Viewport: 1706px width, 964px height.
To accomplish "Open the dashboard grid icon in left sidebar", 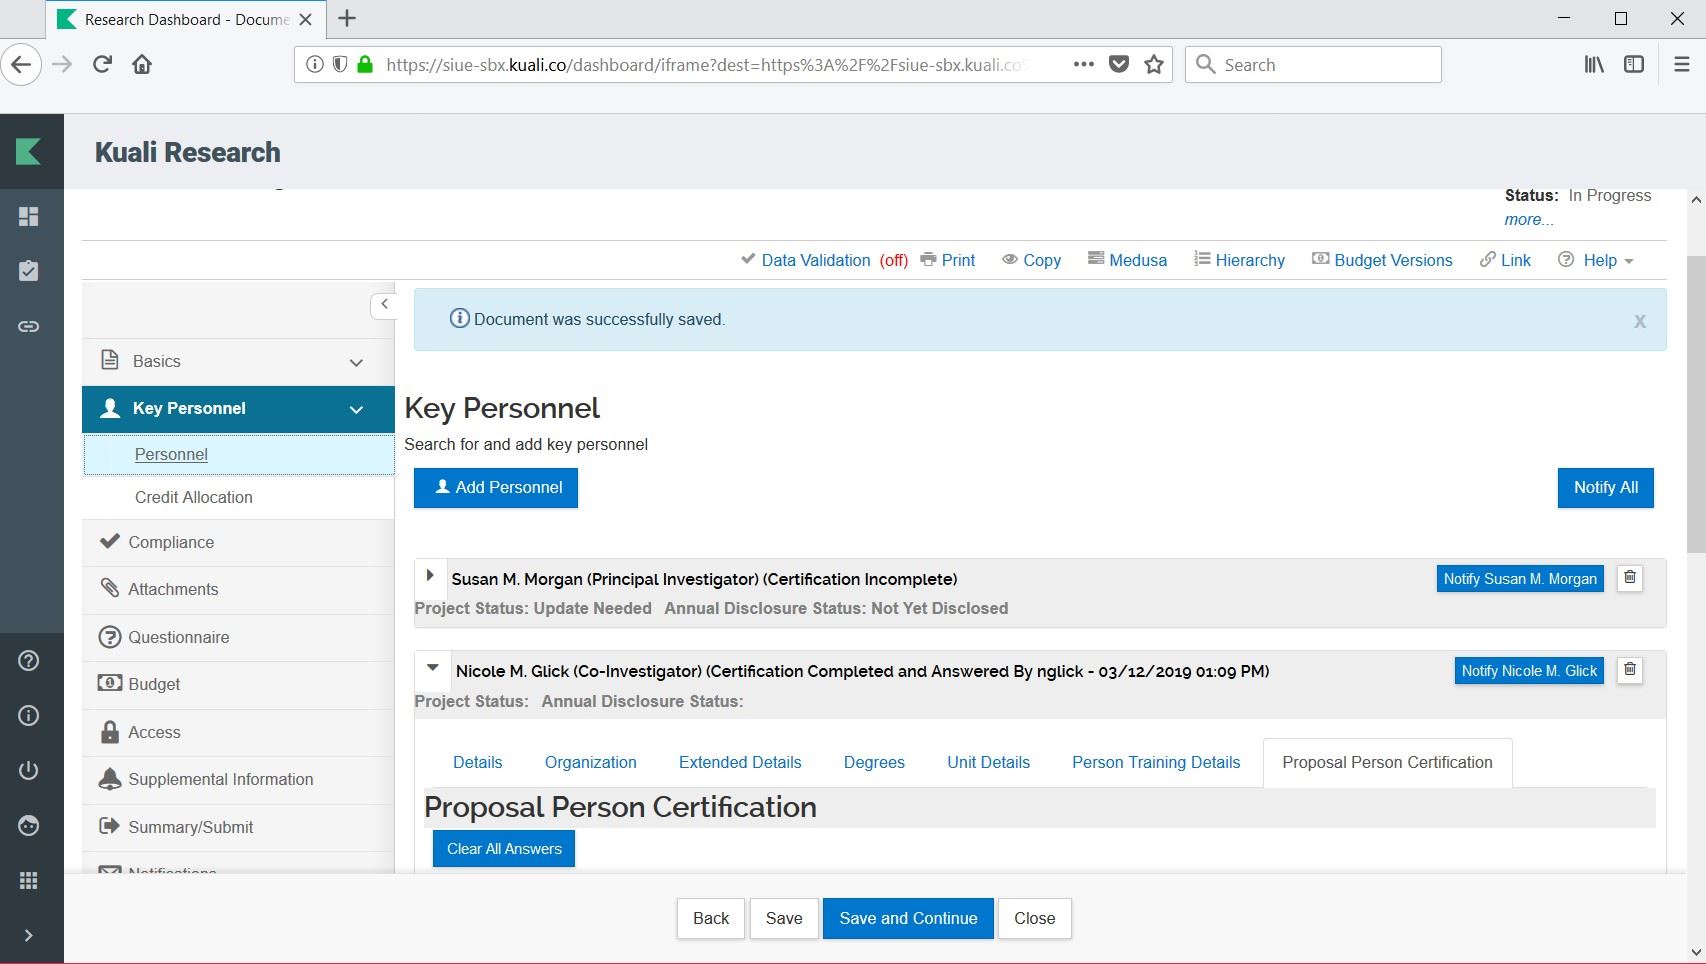I will [29, 217].
